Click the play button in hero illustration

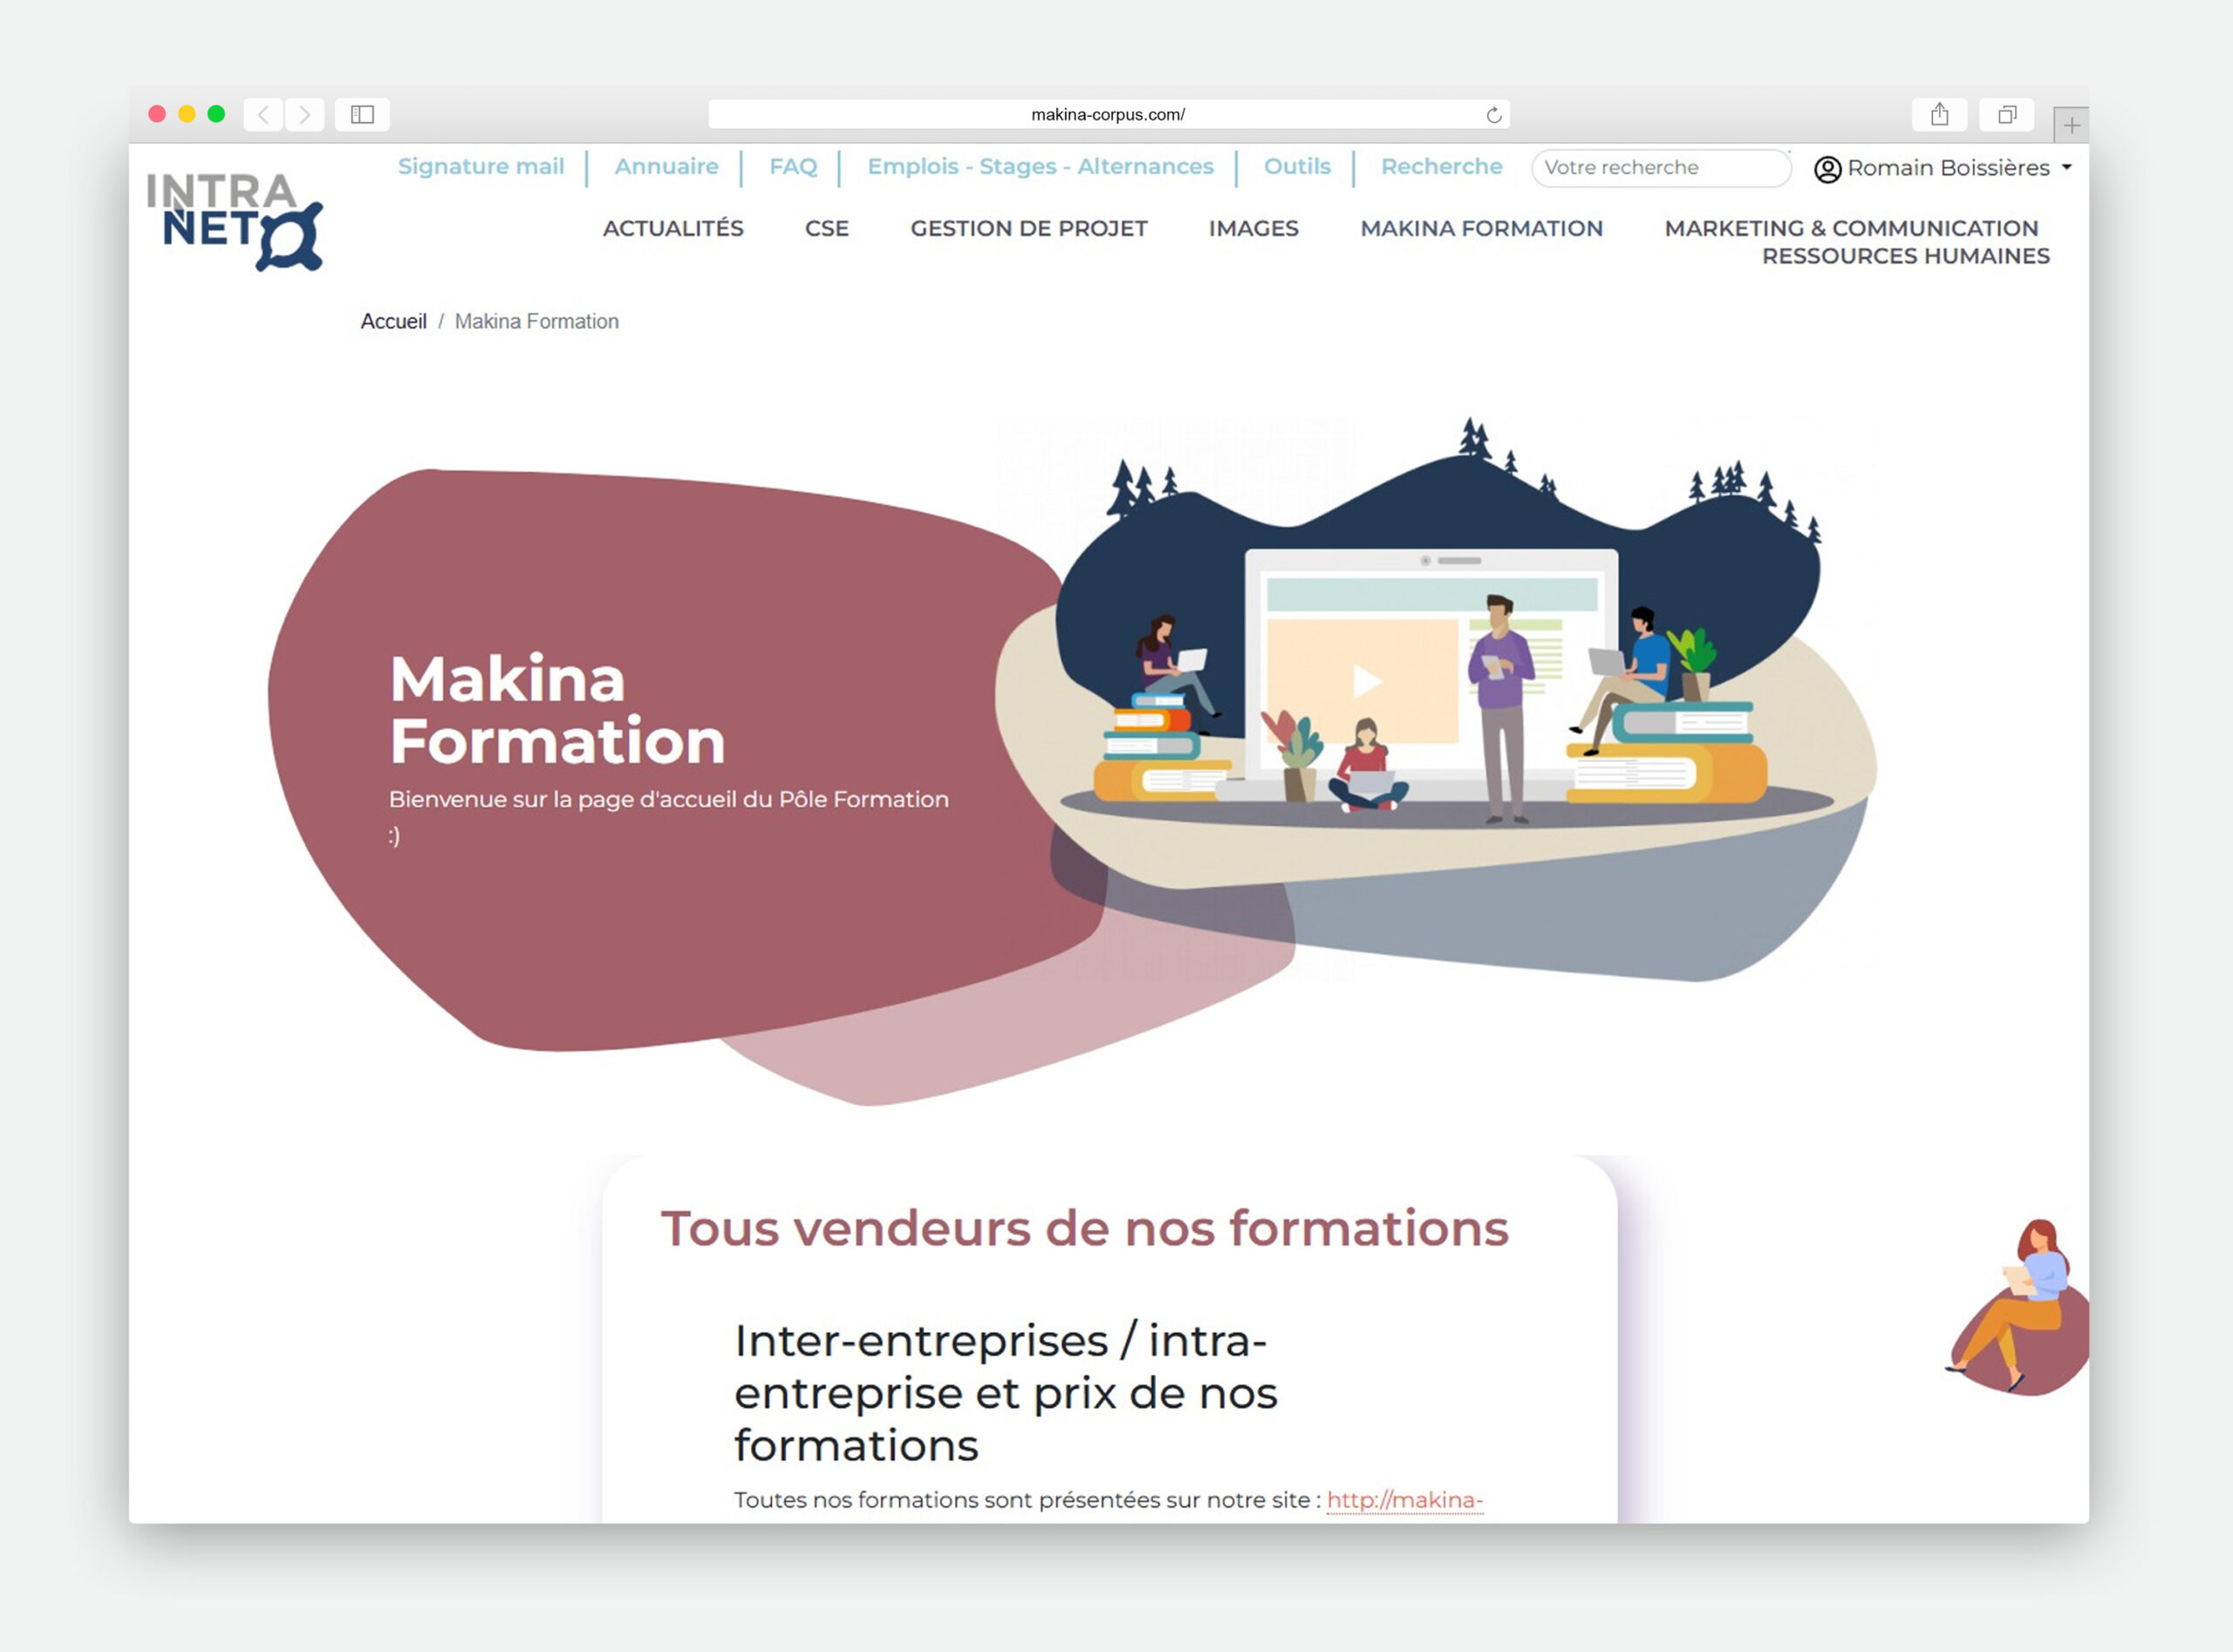coord(1366,681)
